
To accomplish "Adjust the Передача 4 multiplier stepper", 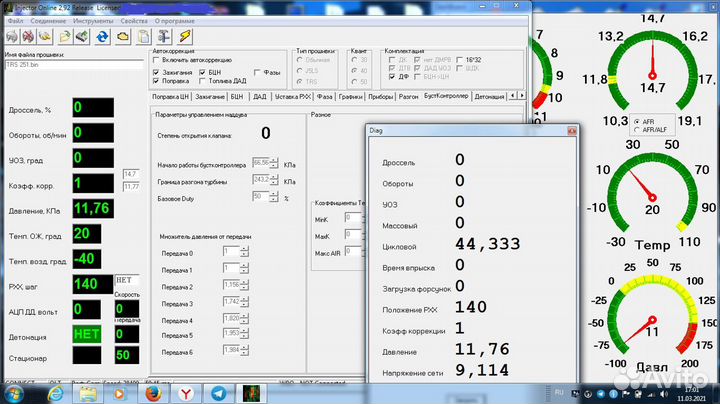I will point(244,319).
